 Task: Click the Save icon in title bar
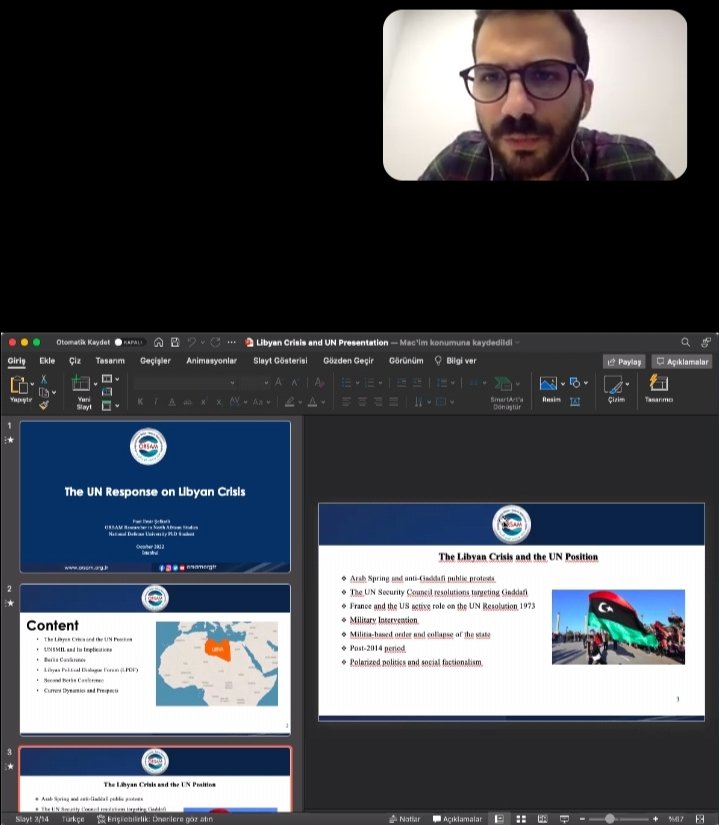pyautogui.click(x=175, y=343)
